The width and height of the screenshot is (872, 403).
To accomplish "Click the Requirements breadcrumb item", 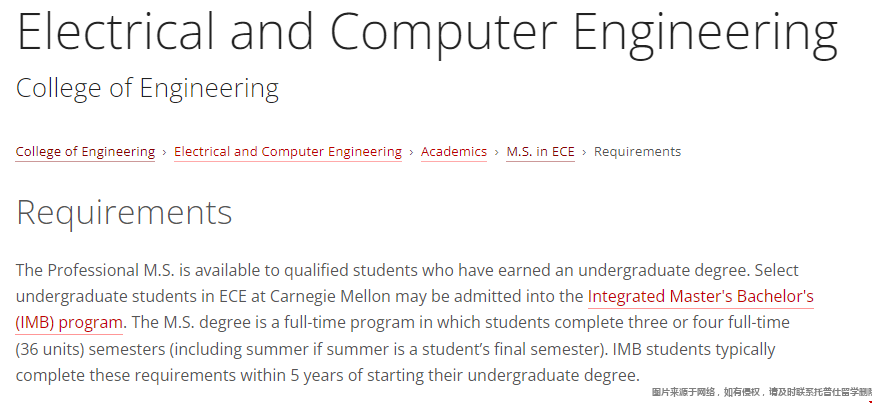I will (x=637, y=152).
